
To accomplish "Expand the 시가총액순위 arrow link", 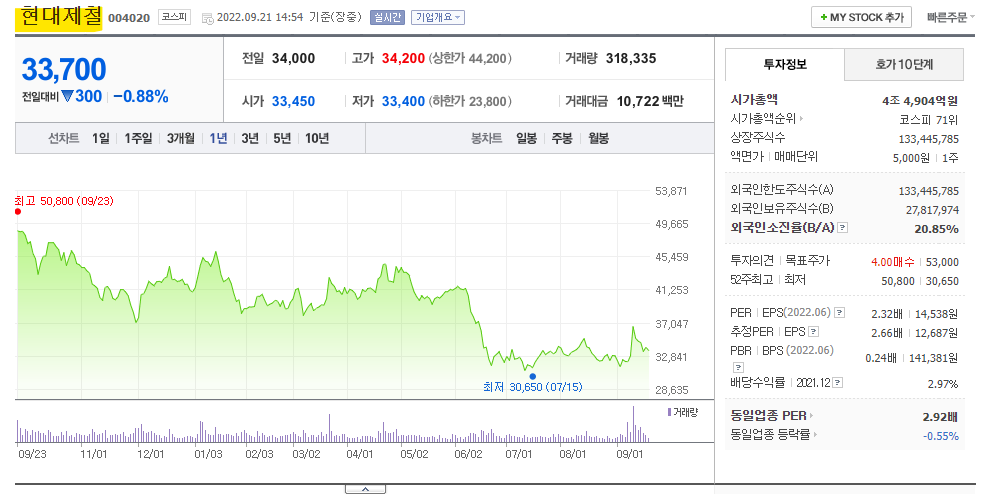I will (x=801, y=118).
